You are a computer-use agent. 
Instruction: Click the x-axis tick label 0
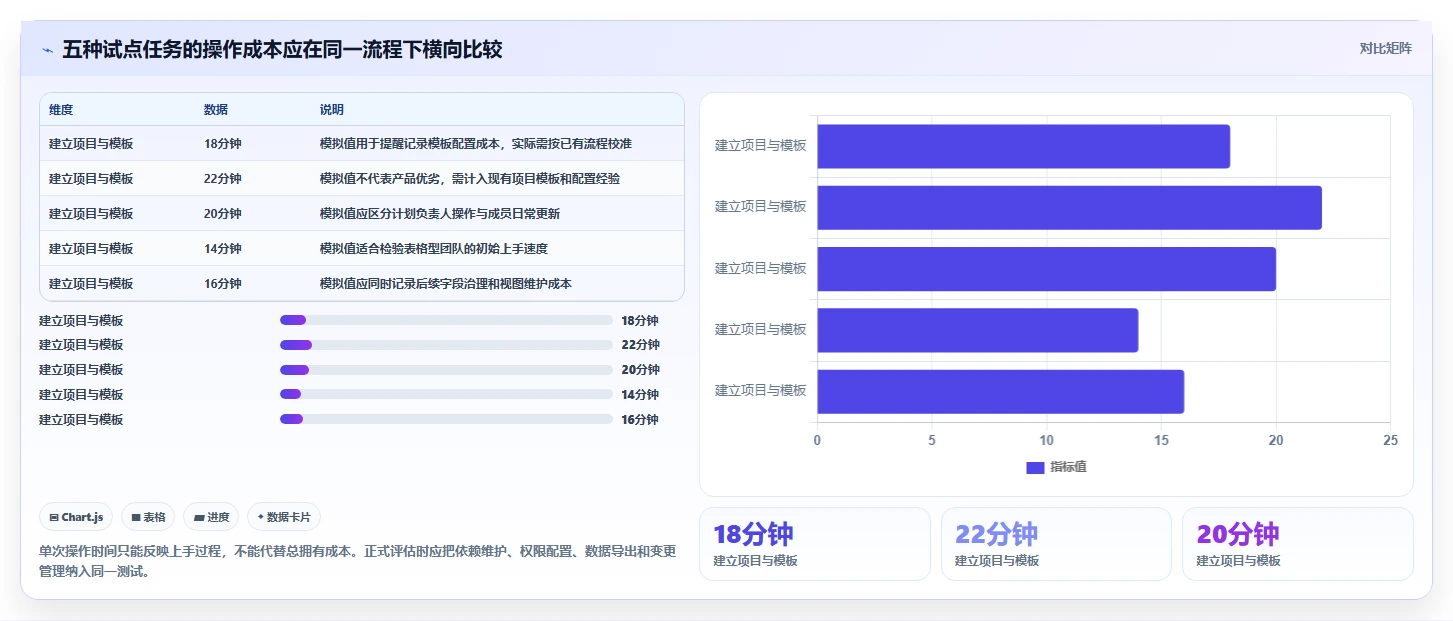817,441
